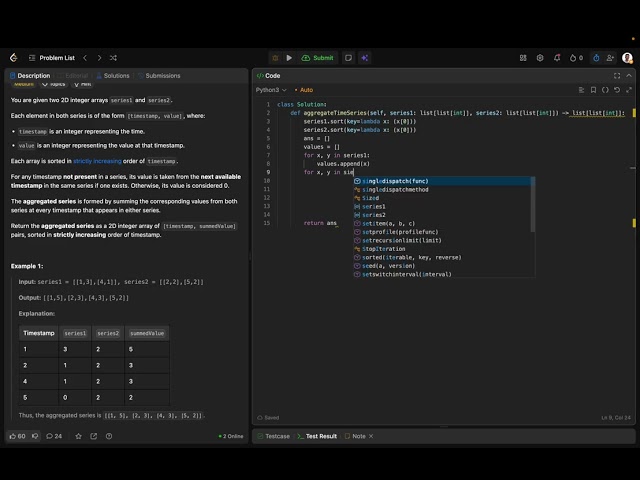640x480 pixels.
Task: Click the invite user icon
Action: tap(610, 58)
